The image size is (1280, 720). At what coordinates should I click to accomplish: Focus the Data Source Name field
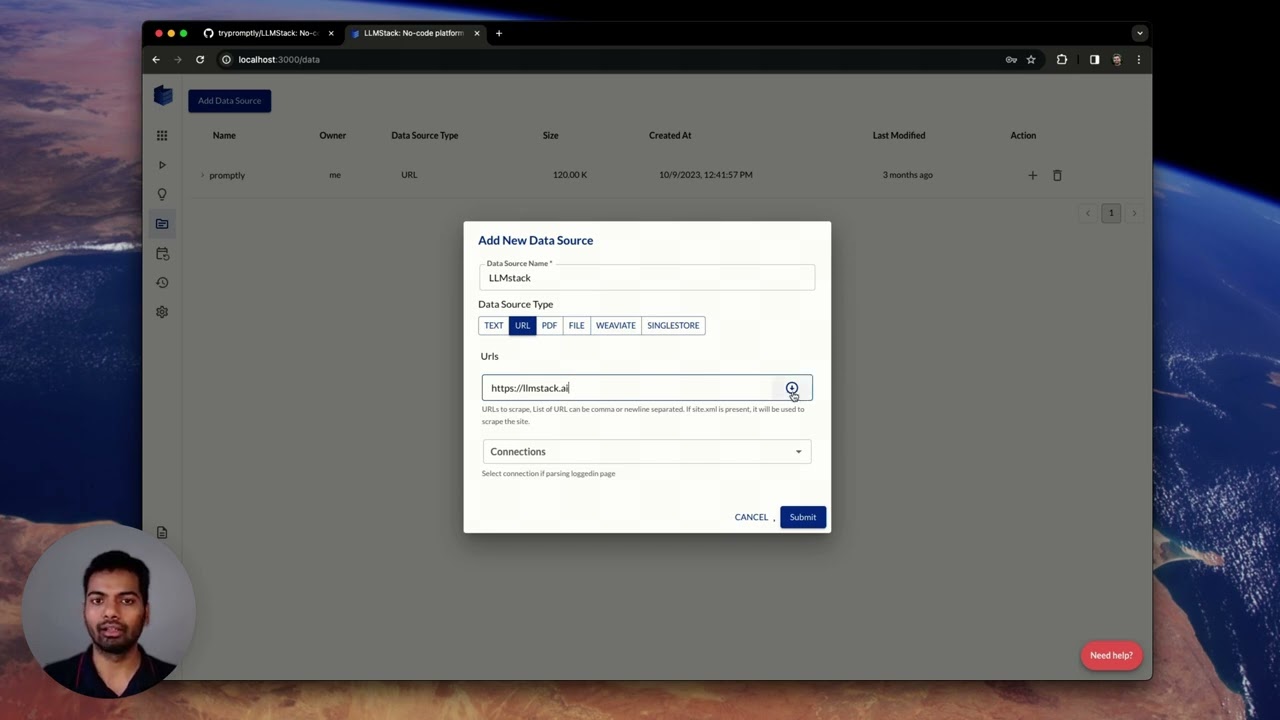647,278
